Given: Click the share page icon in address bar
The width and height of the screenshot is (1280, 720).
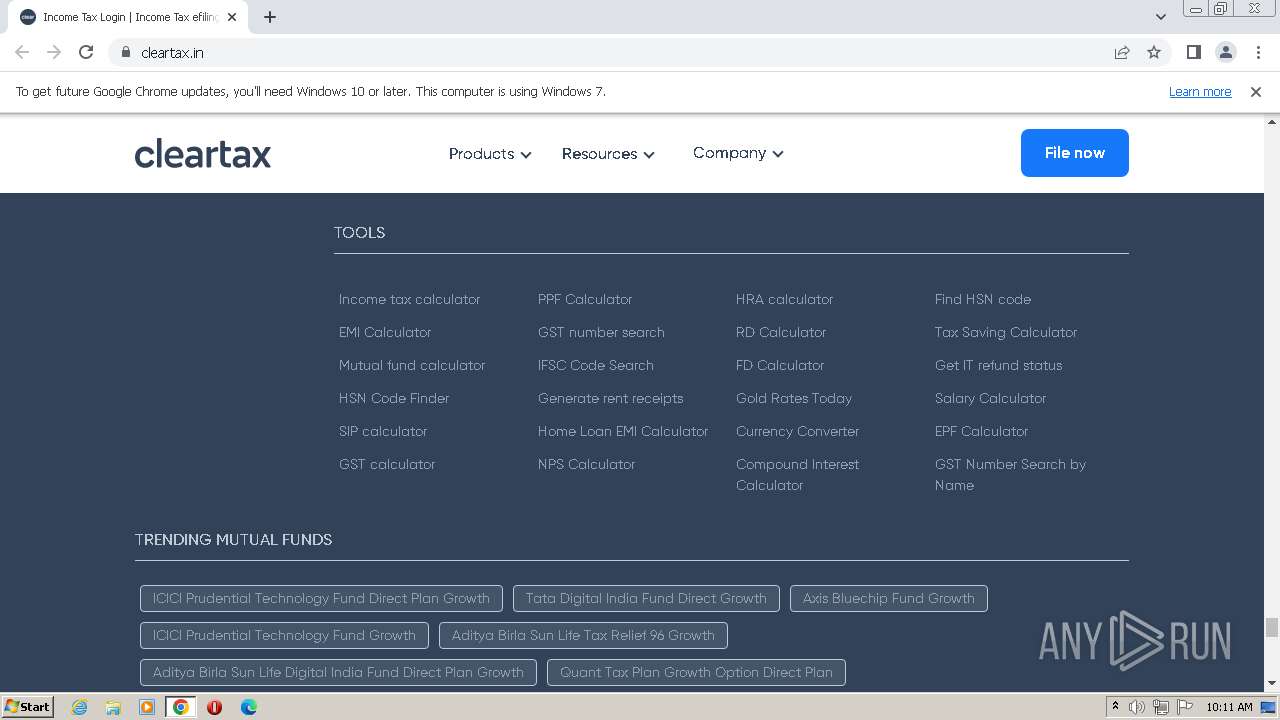Looking at the screenshot, I should [1122, 52].
